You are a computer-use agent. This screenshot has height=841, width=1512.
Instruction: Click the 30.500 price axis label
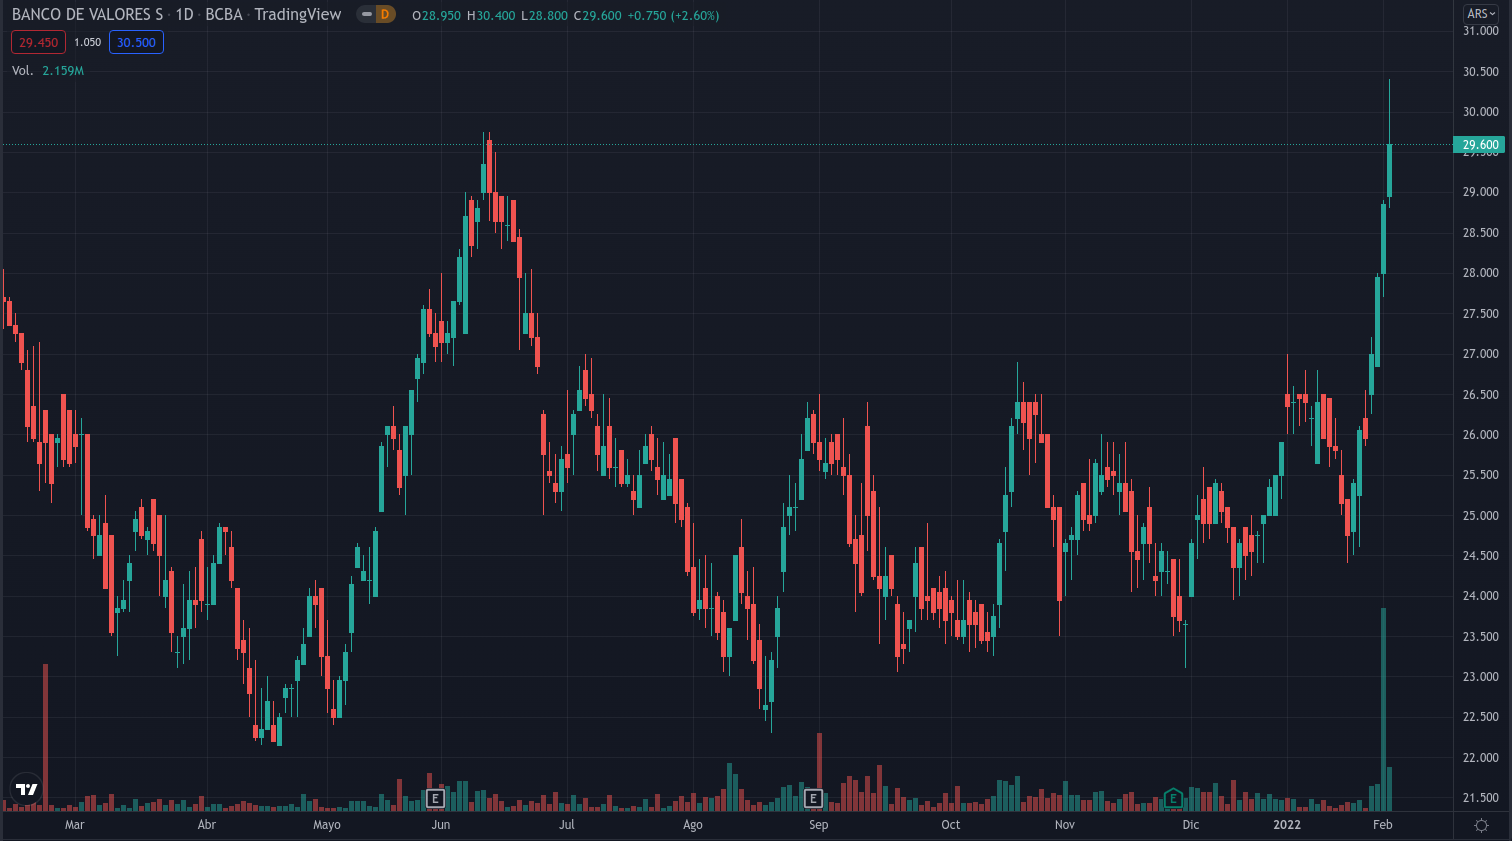tap(1481, 72)
